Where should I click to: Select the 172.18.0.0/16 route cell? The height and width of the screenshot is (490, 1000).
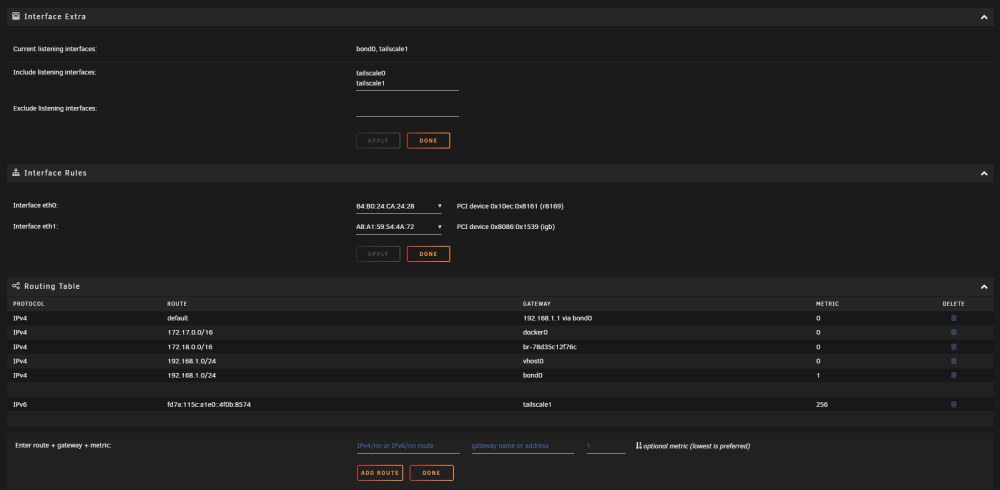(x=190, y=347)
